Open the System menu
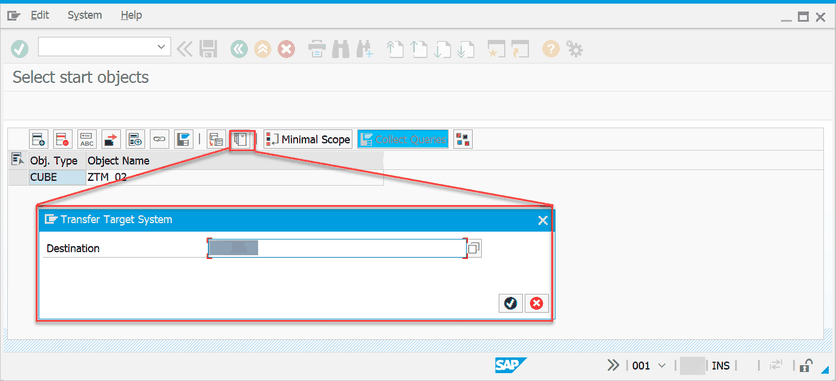836x381 pixels. click(84, 15)
